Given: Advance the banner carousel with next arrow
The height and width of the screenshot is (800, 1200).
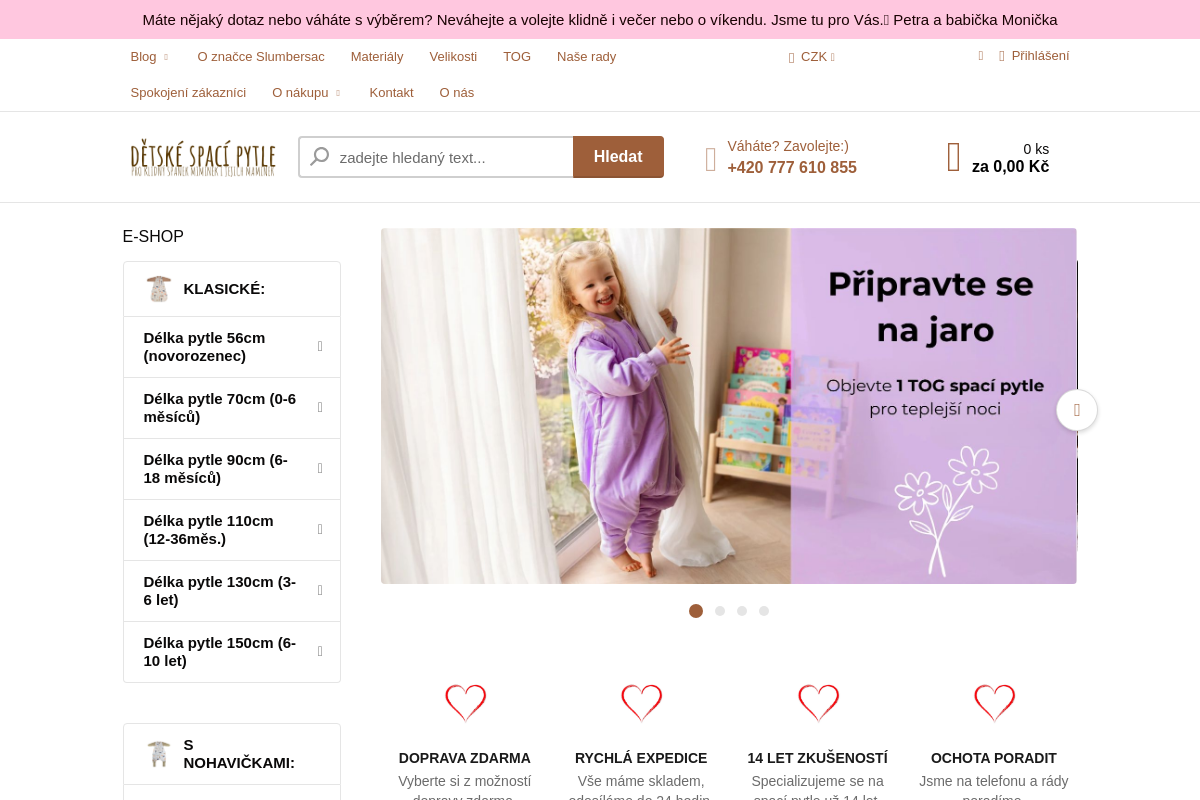Looking at the screenshot, I should point(1076,410).
